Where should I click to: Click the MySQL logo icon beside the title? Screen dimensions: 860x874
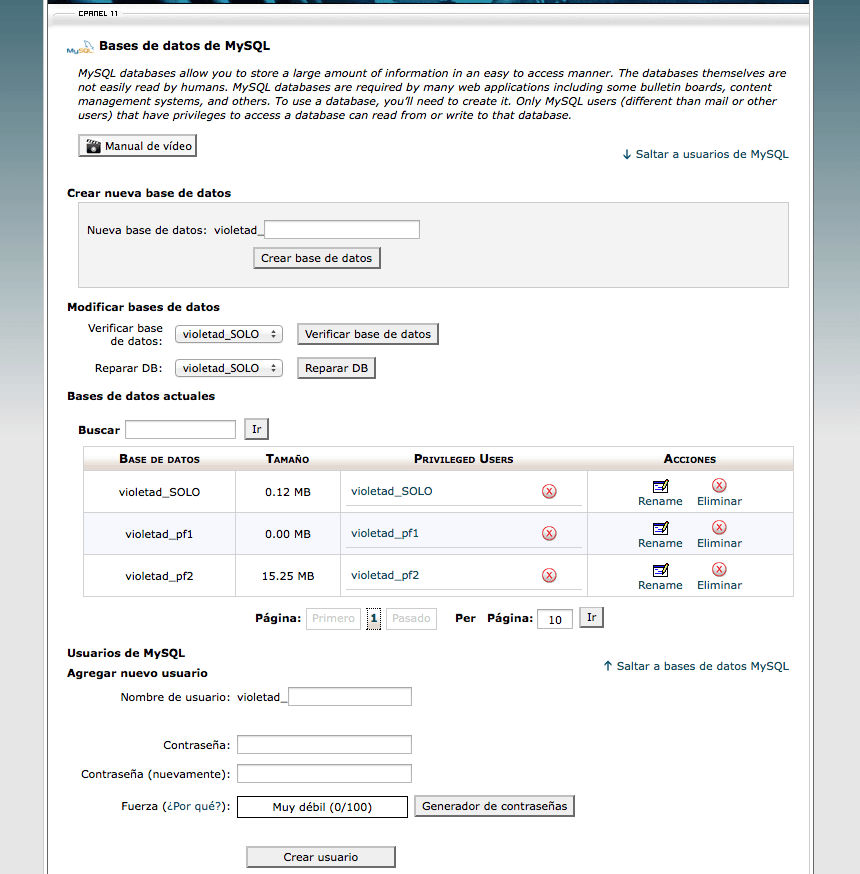tap(80, 47)
